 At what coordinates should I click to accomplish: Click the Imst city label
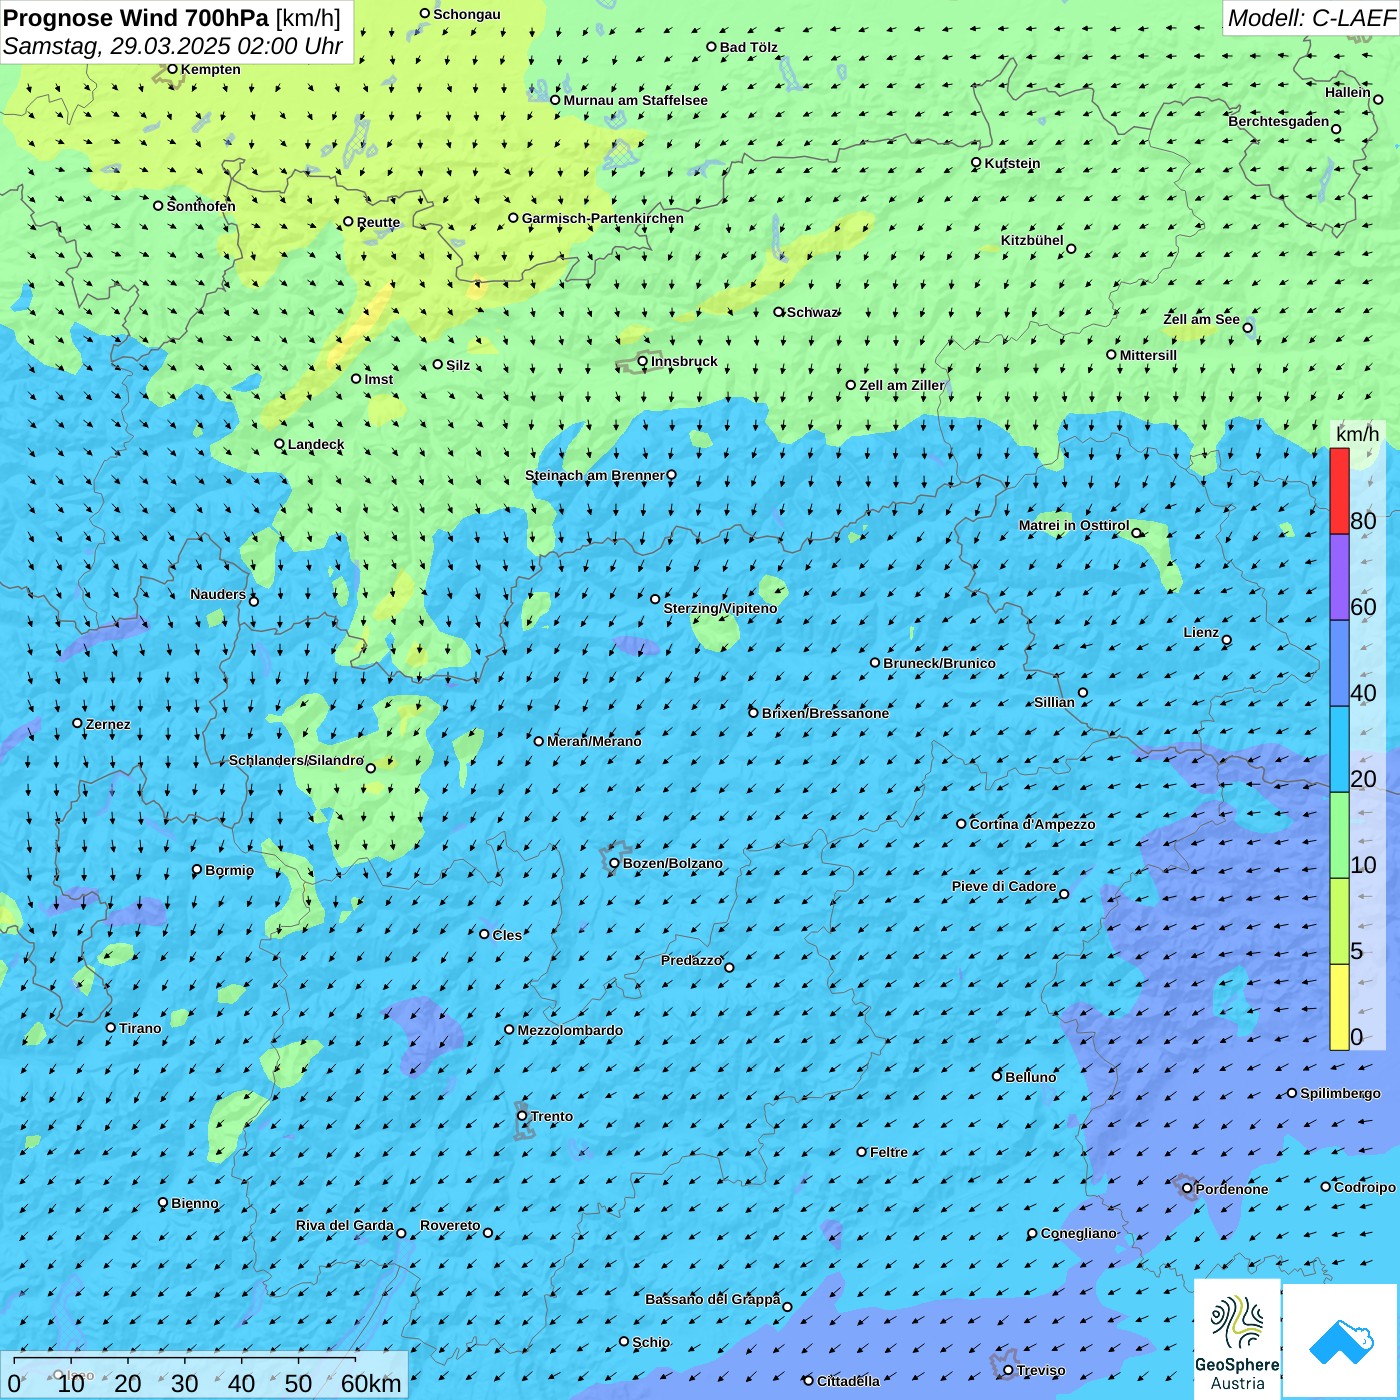(x=378, y=379)
